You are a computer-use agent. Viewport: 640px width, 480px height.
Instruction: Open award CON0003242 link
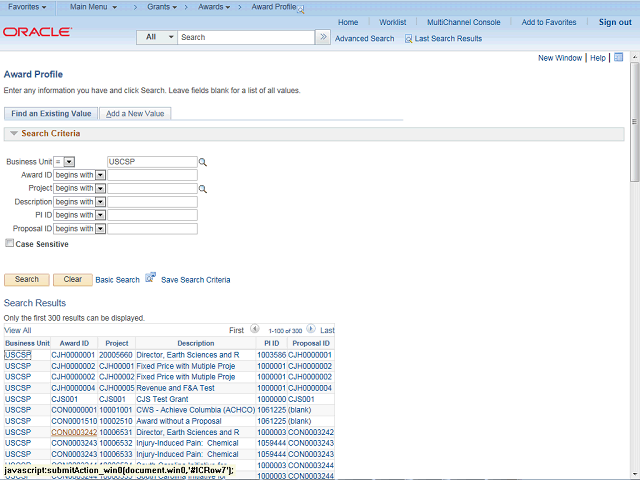point(74,432)
